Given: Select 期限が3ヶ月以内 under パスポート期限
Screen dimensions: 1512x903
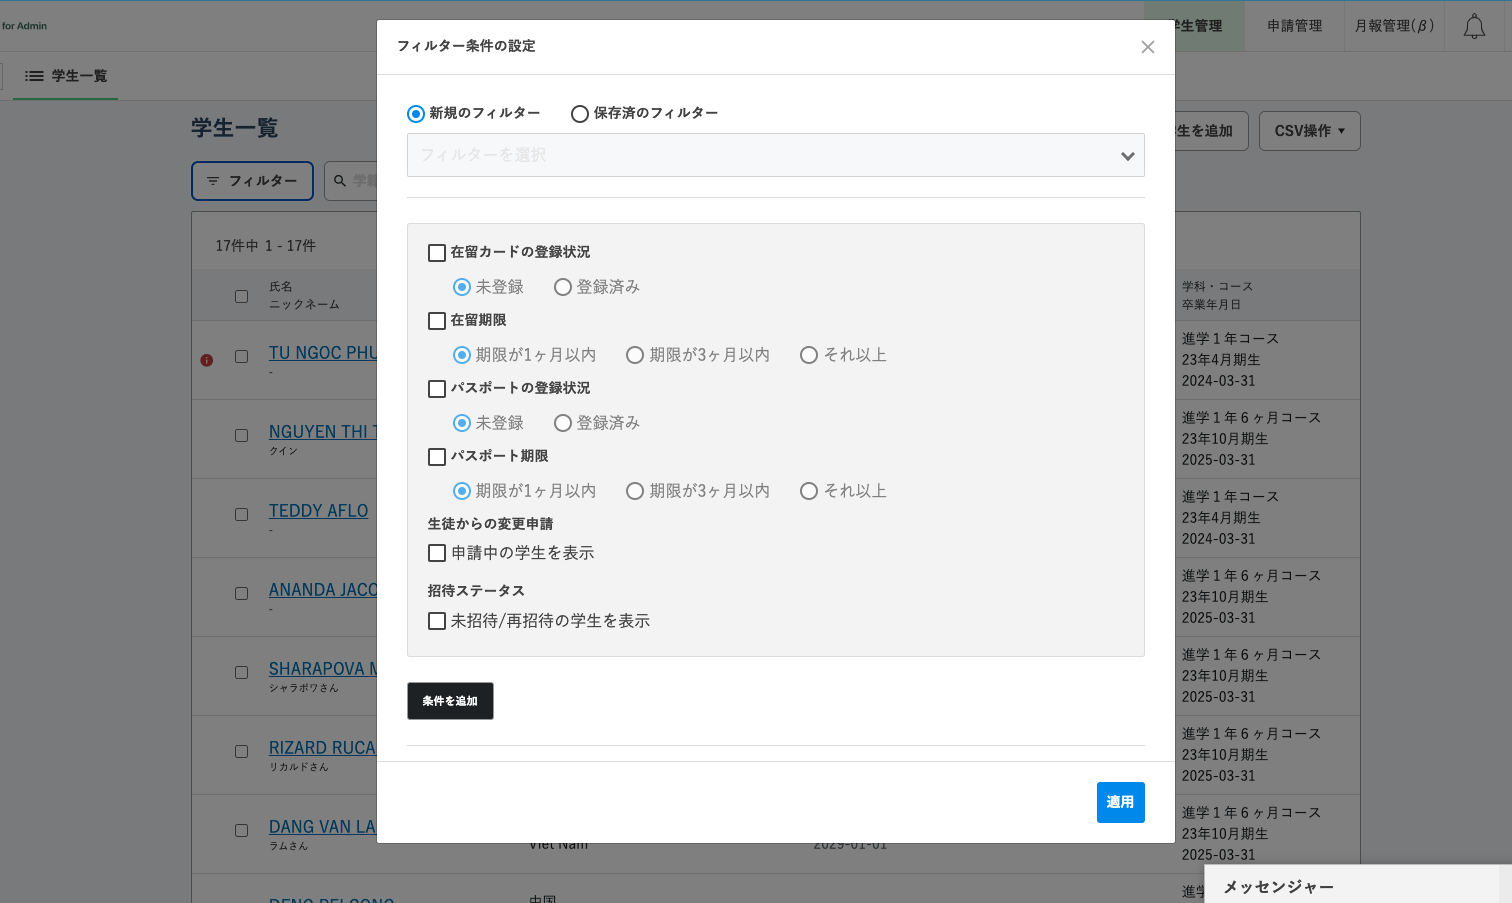Looking at the screenshot, I should tap(635, 491).
